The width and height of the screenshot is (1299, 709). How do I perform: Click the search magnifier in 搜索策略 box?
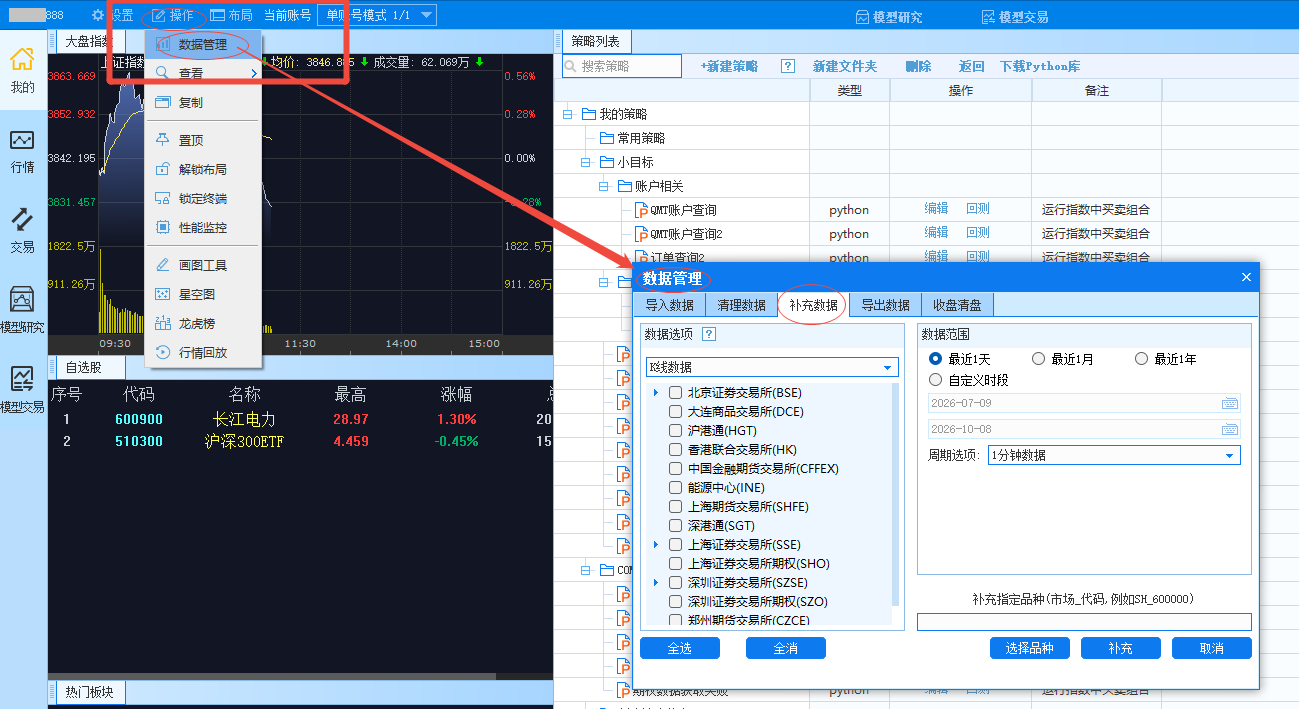[571, 66]
